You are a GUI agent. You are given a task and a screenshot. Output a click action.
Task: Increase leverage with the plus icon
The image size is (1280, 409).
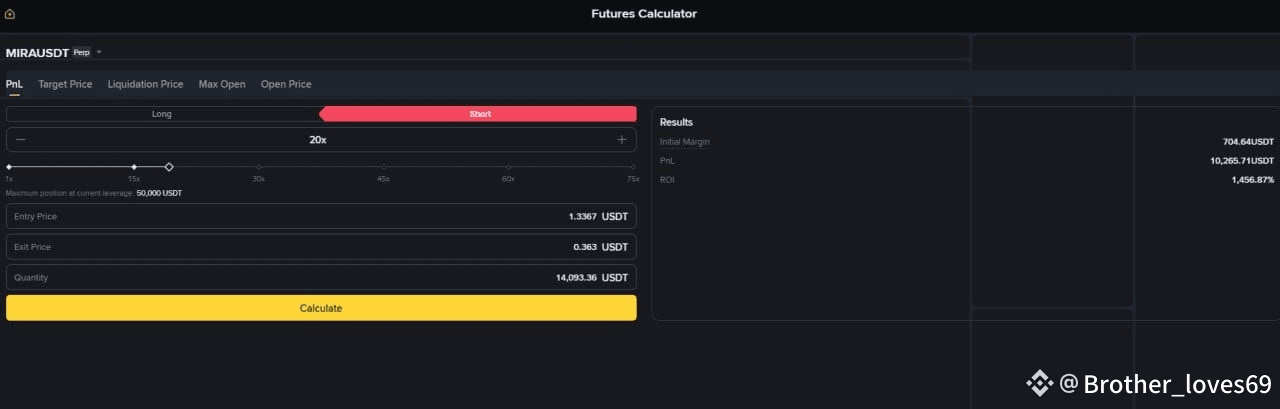coord(622,140)
